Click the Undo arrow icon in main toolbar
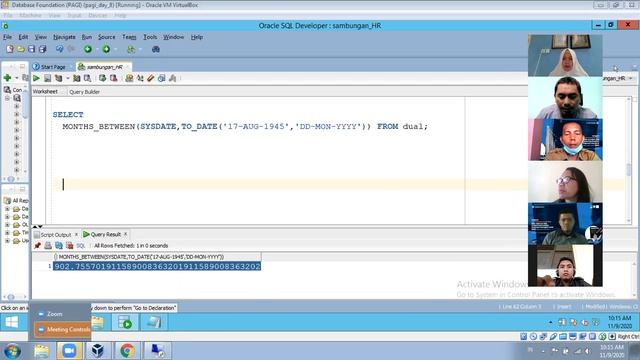 click(x=60, y=49)
